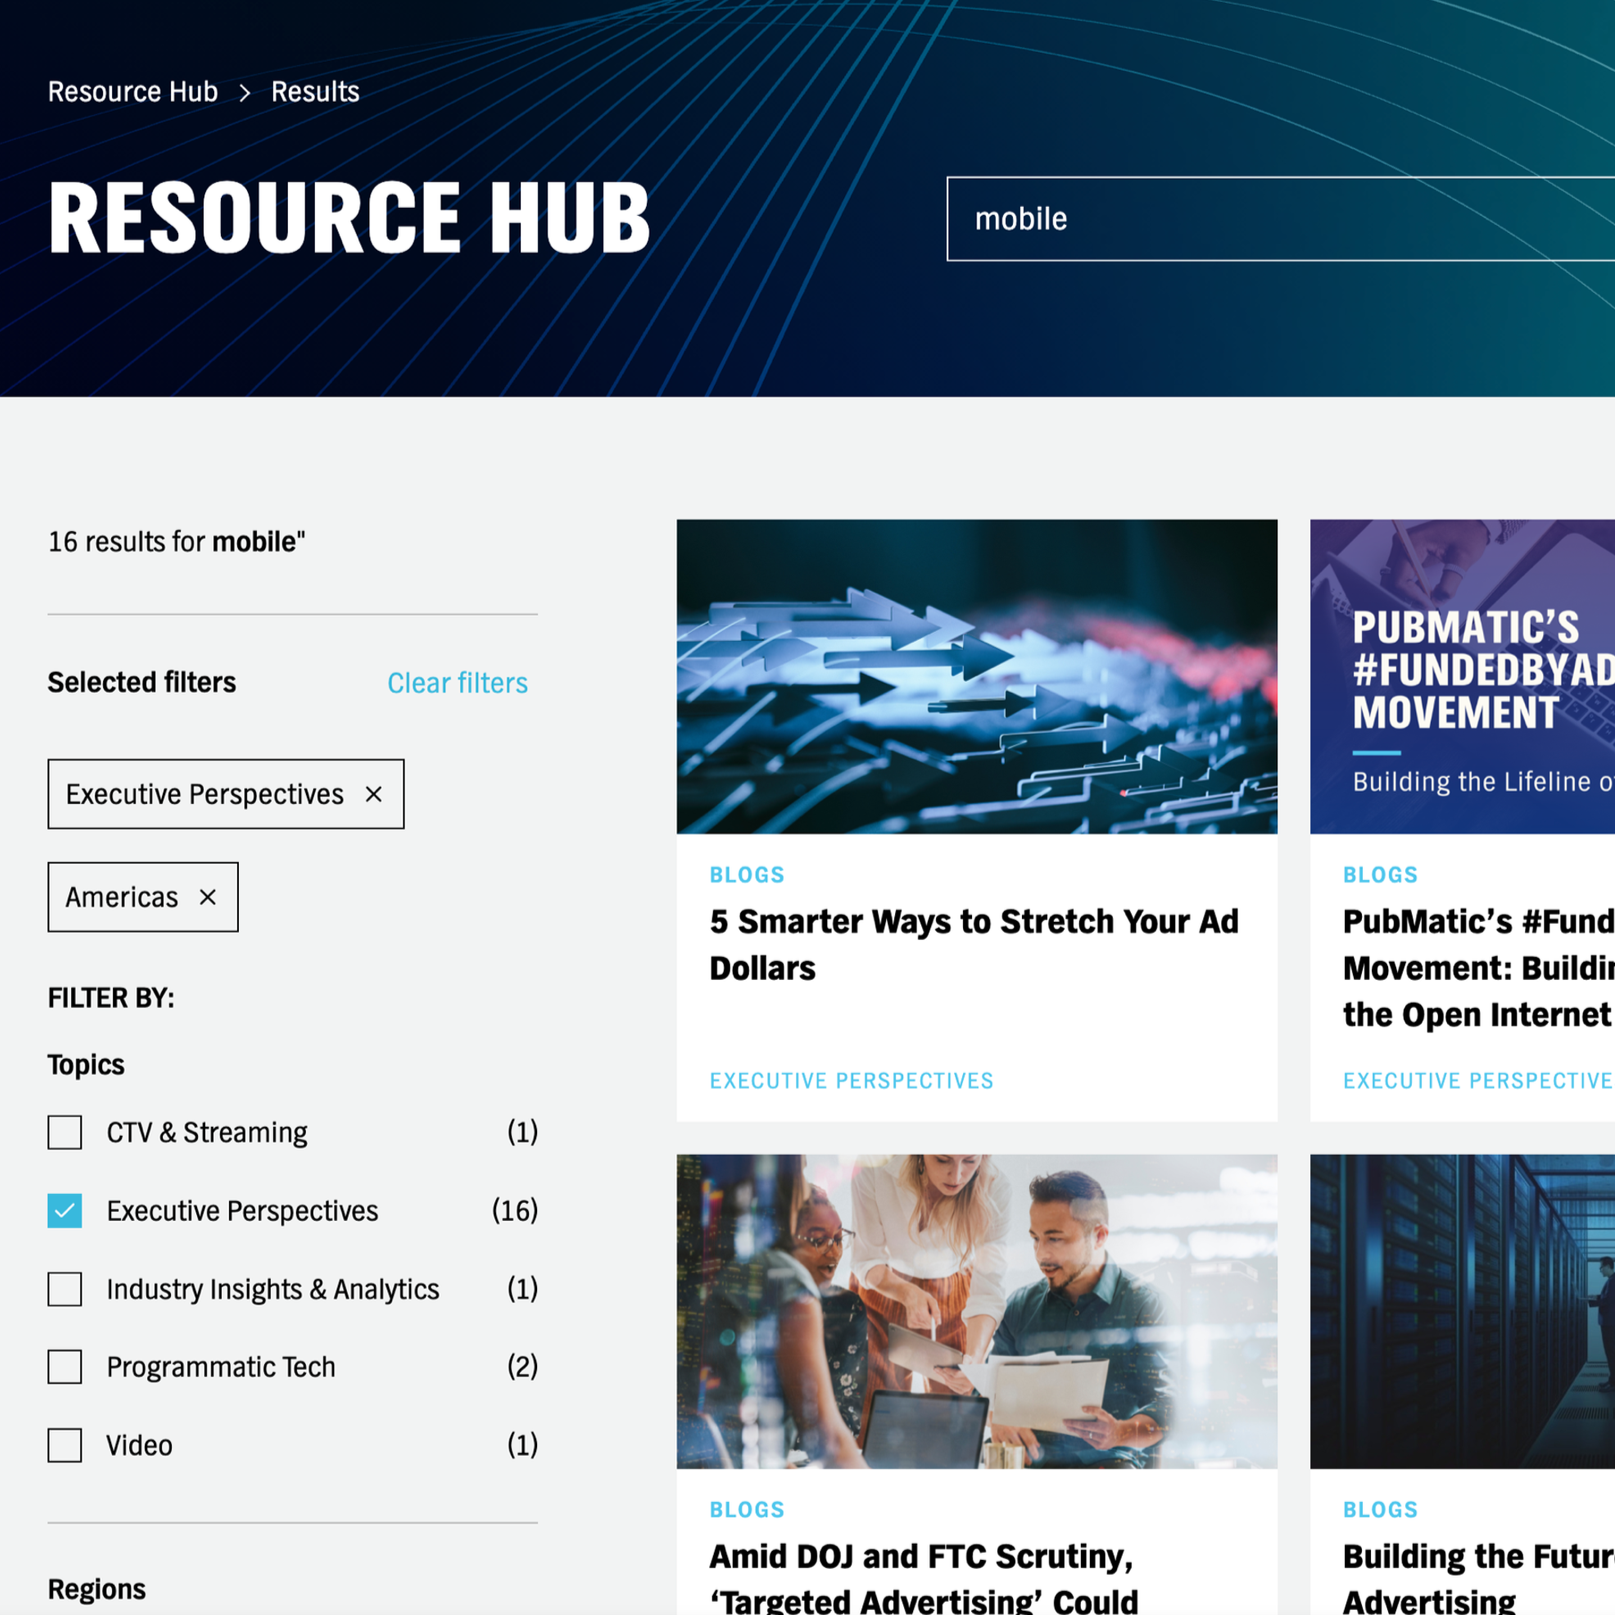Remove the Executive Perspectives filter chip

[374, 794]
